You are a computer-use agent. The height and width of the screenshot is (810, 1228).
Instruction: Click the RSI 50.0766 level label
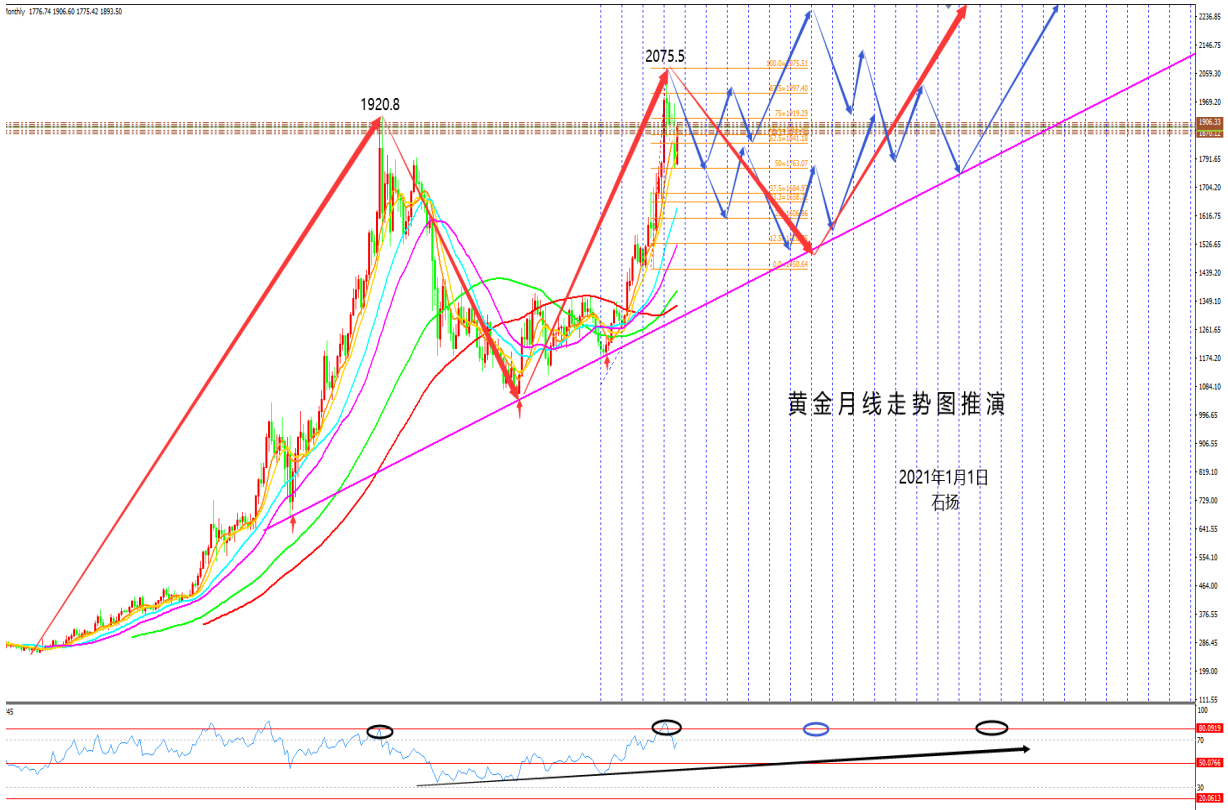click(1210, 764)
